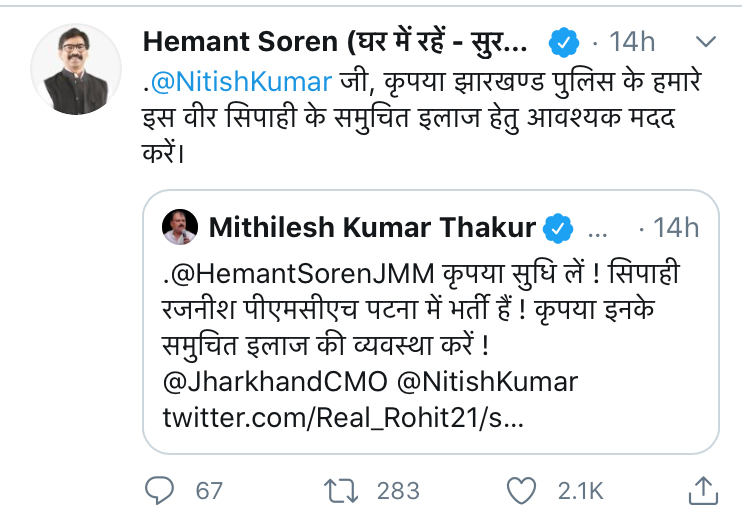Click Mithilesh Kumar Thakur's small avatar
742x518 pixels.
coord(179,227)
